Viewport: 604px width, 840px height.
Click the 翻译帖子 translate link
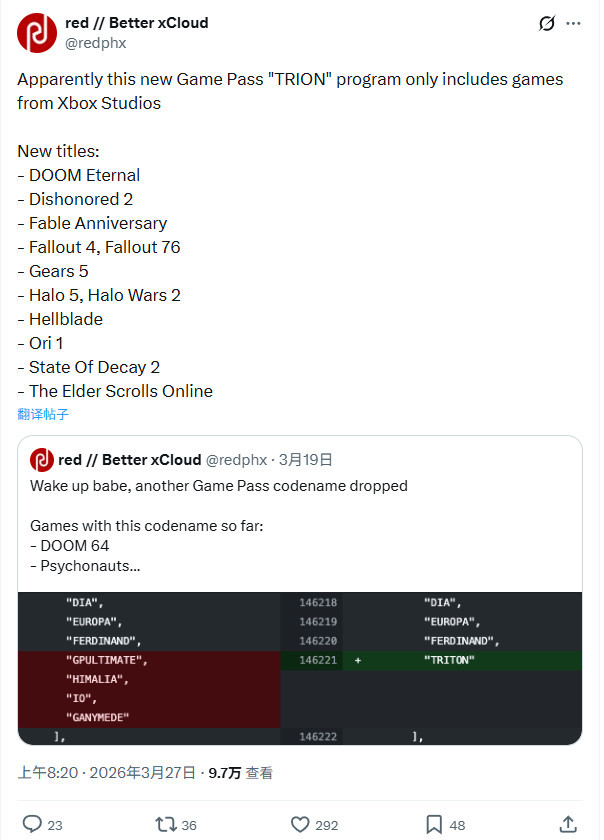click(42, 414)
